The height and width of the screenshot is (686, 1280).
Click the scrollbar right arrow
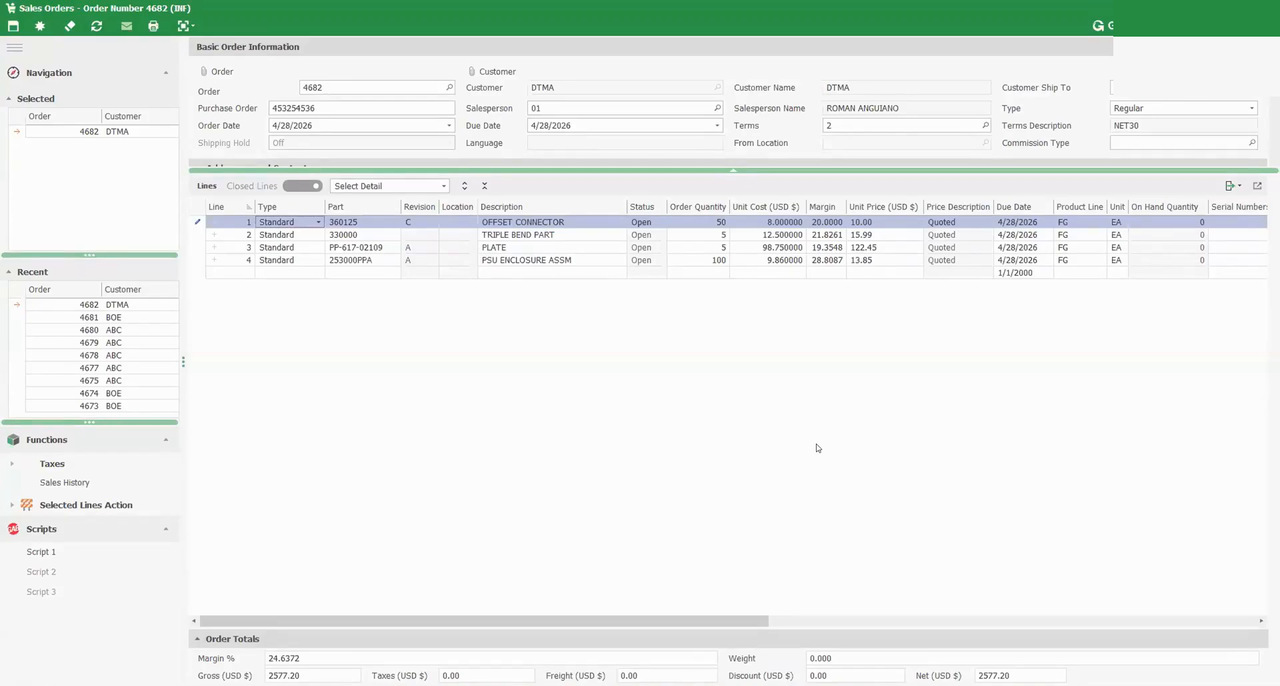click(1261, 621)
